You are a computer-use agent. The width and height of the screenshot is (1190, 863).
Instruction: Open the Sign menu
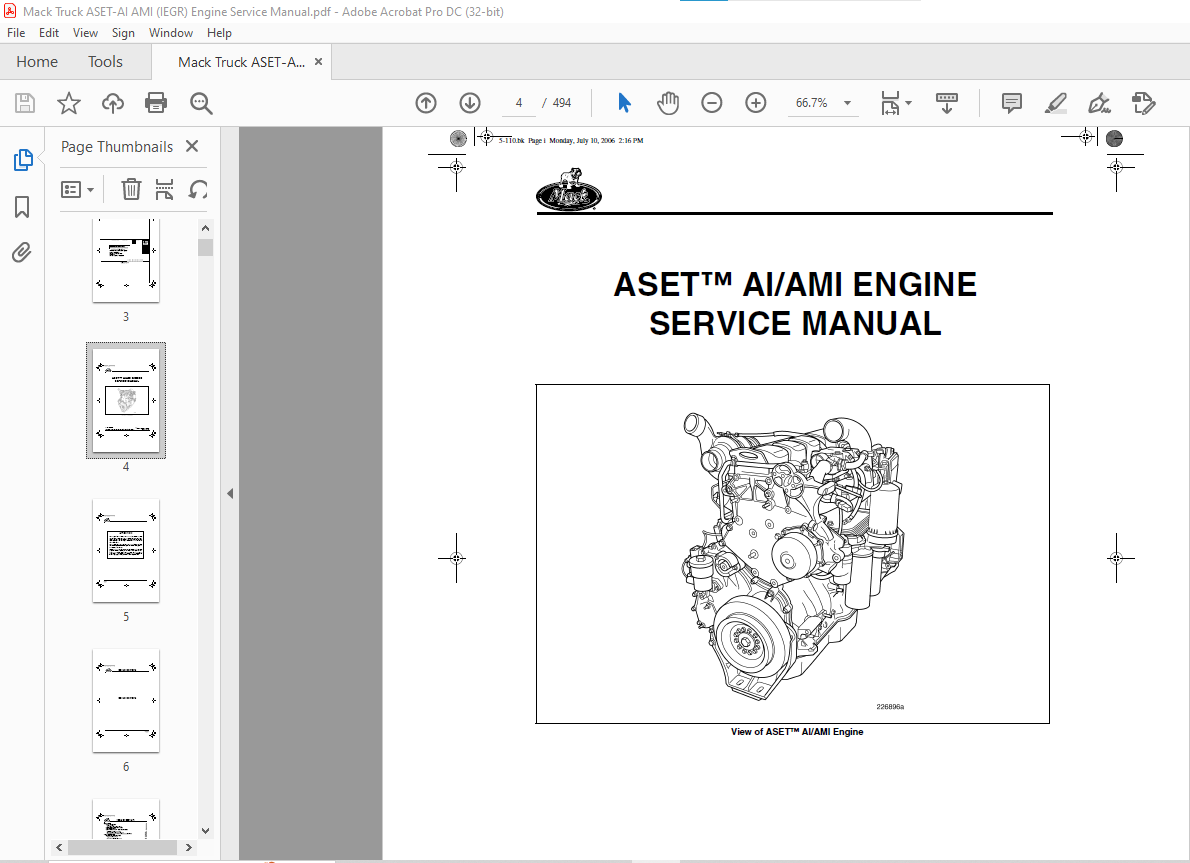[123, 33]
